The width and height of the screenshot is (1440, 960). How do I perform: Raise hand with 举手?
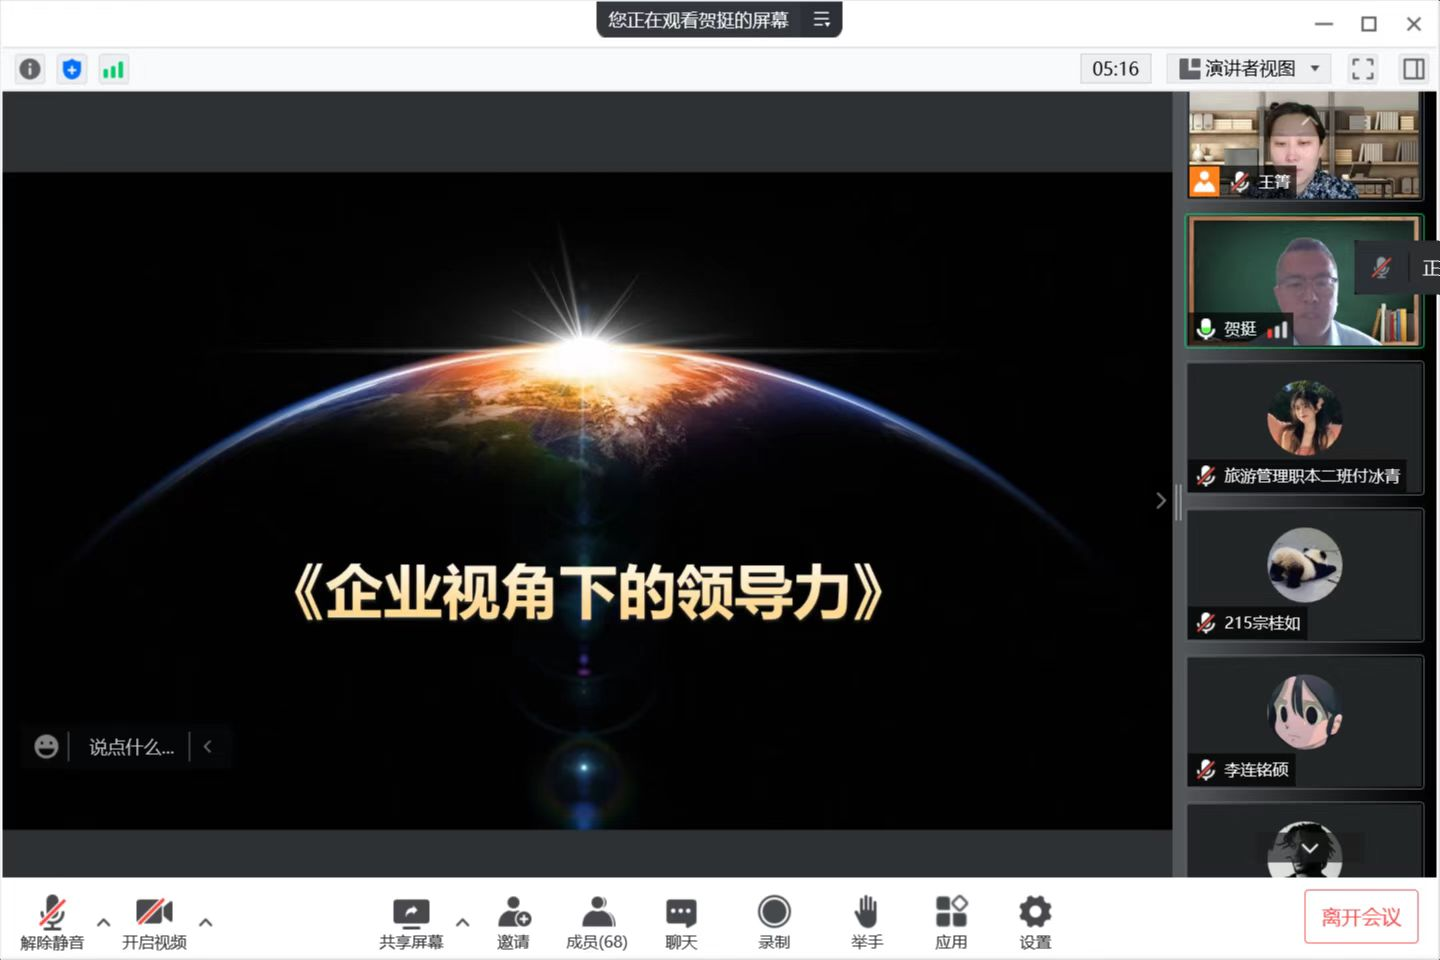[x=866, y=922]
